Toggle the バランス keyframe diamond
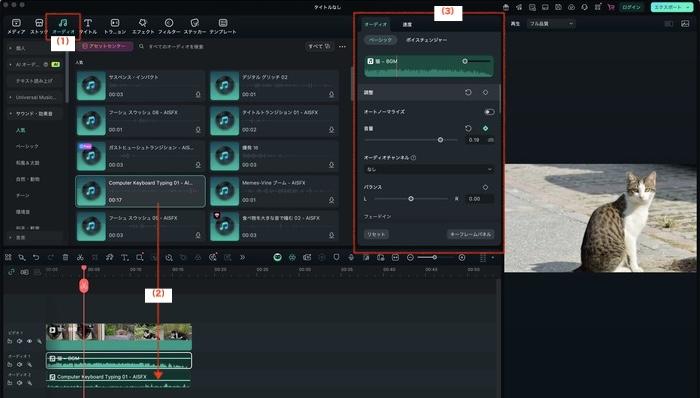 pyautogui.click(x=485, y=187)
